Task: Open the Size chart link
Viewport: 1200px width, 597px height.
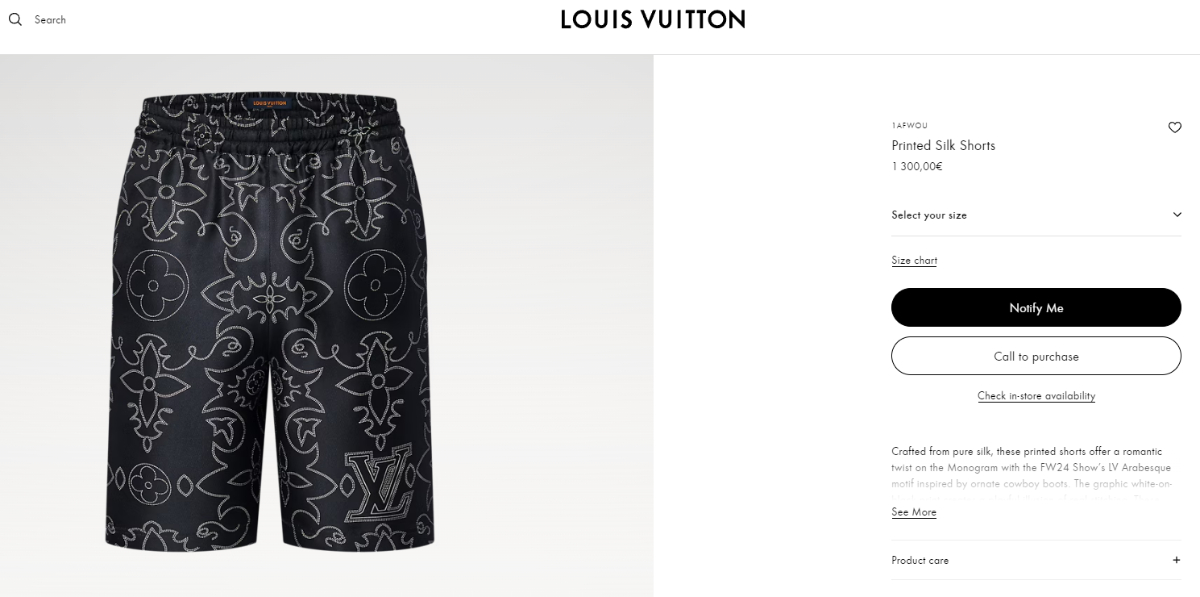Action: 914,260
